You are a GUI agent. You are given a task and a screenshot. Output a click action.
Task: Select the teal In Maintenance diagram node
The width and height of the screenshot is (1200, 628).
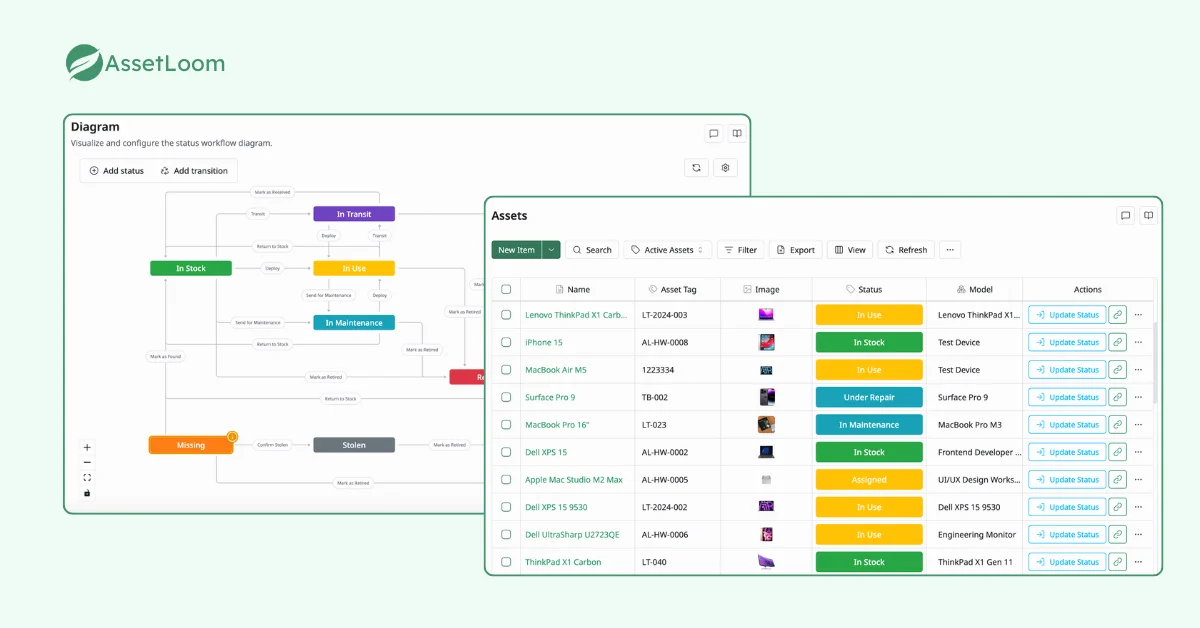pyautogui.click(x=354, y=323)
